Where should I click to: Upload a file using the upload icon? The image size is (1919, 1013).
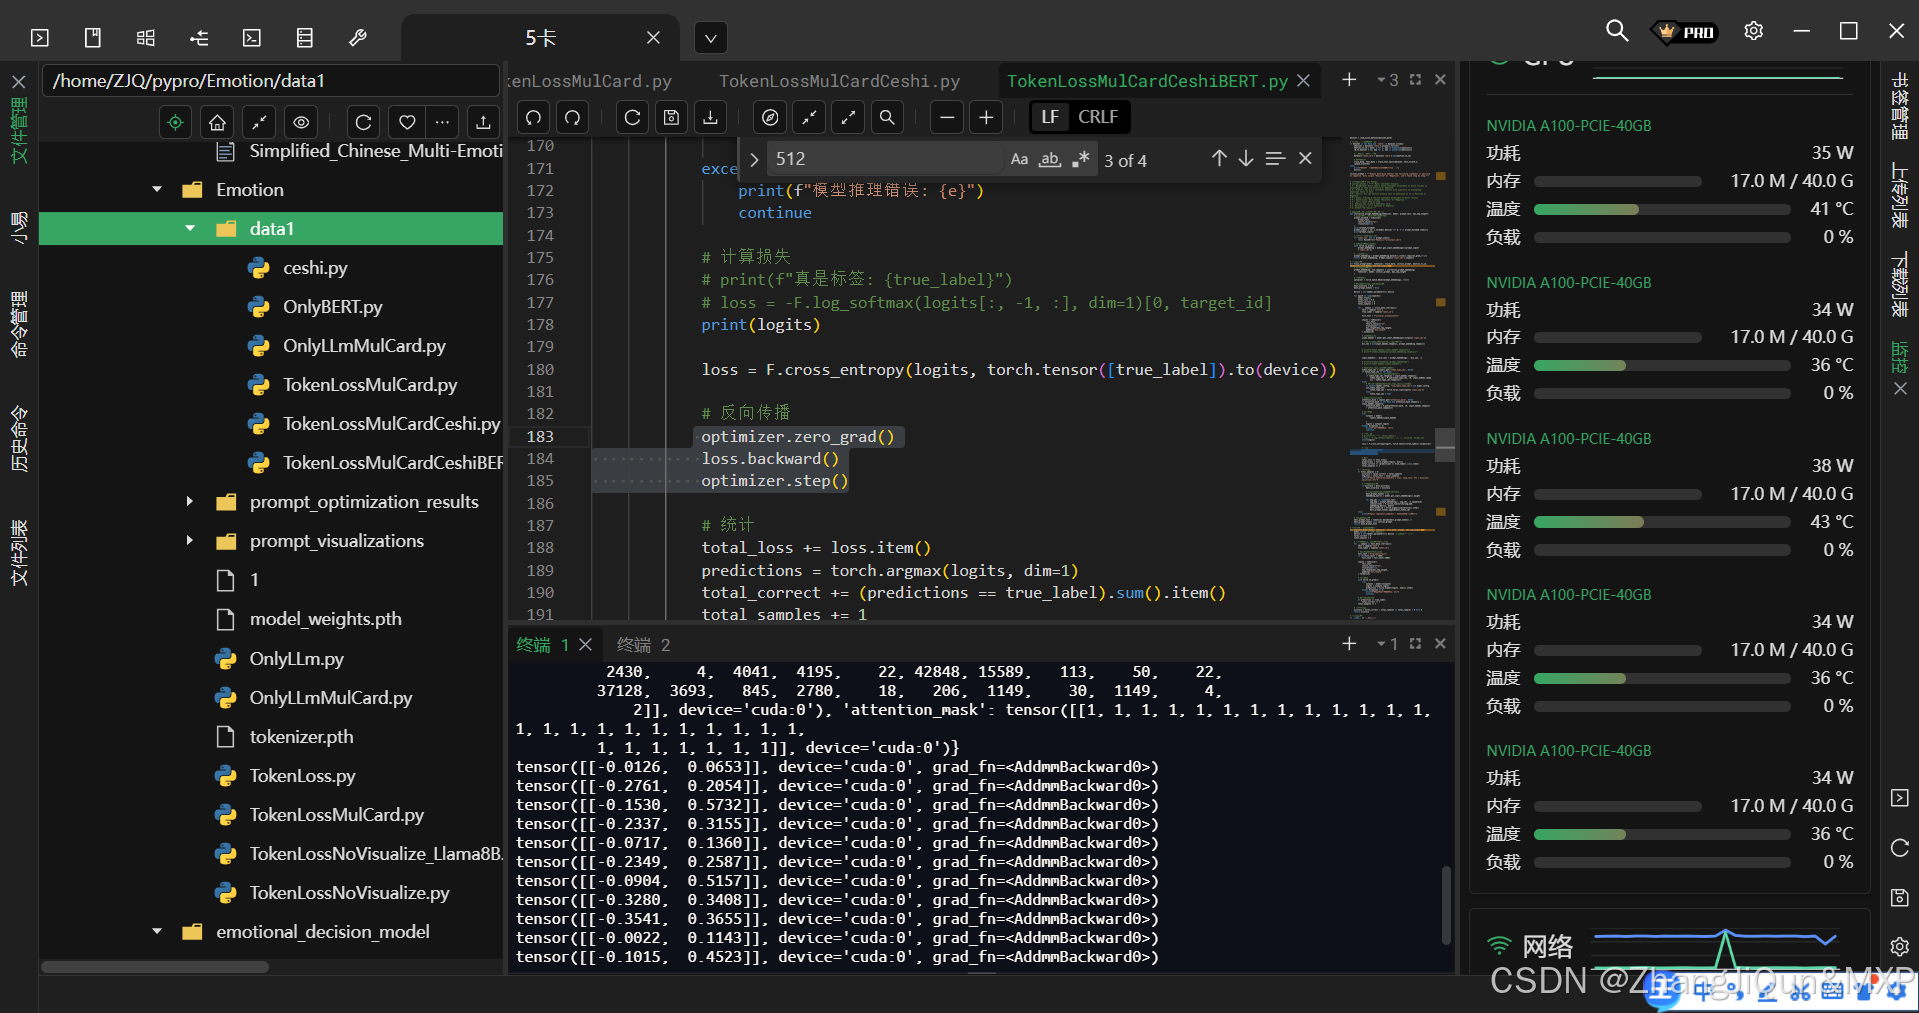pos(483,122)
